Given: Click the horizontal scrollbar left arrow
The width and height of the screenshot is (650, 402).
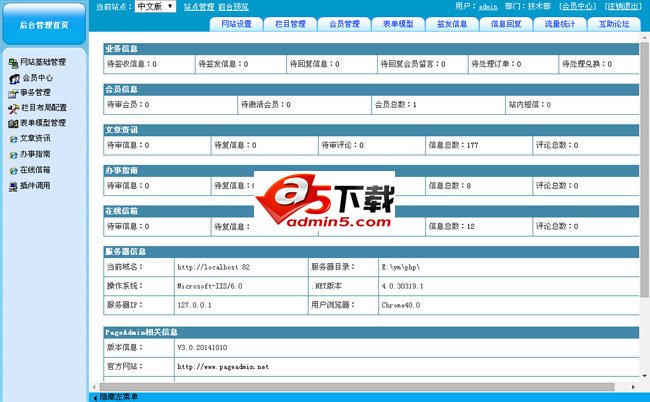Looking at the screenshot, I should tap(95, 387).
